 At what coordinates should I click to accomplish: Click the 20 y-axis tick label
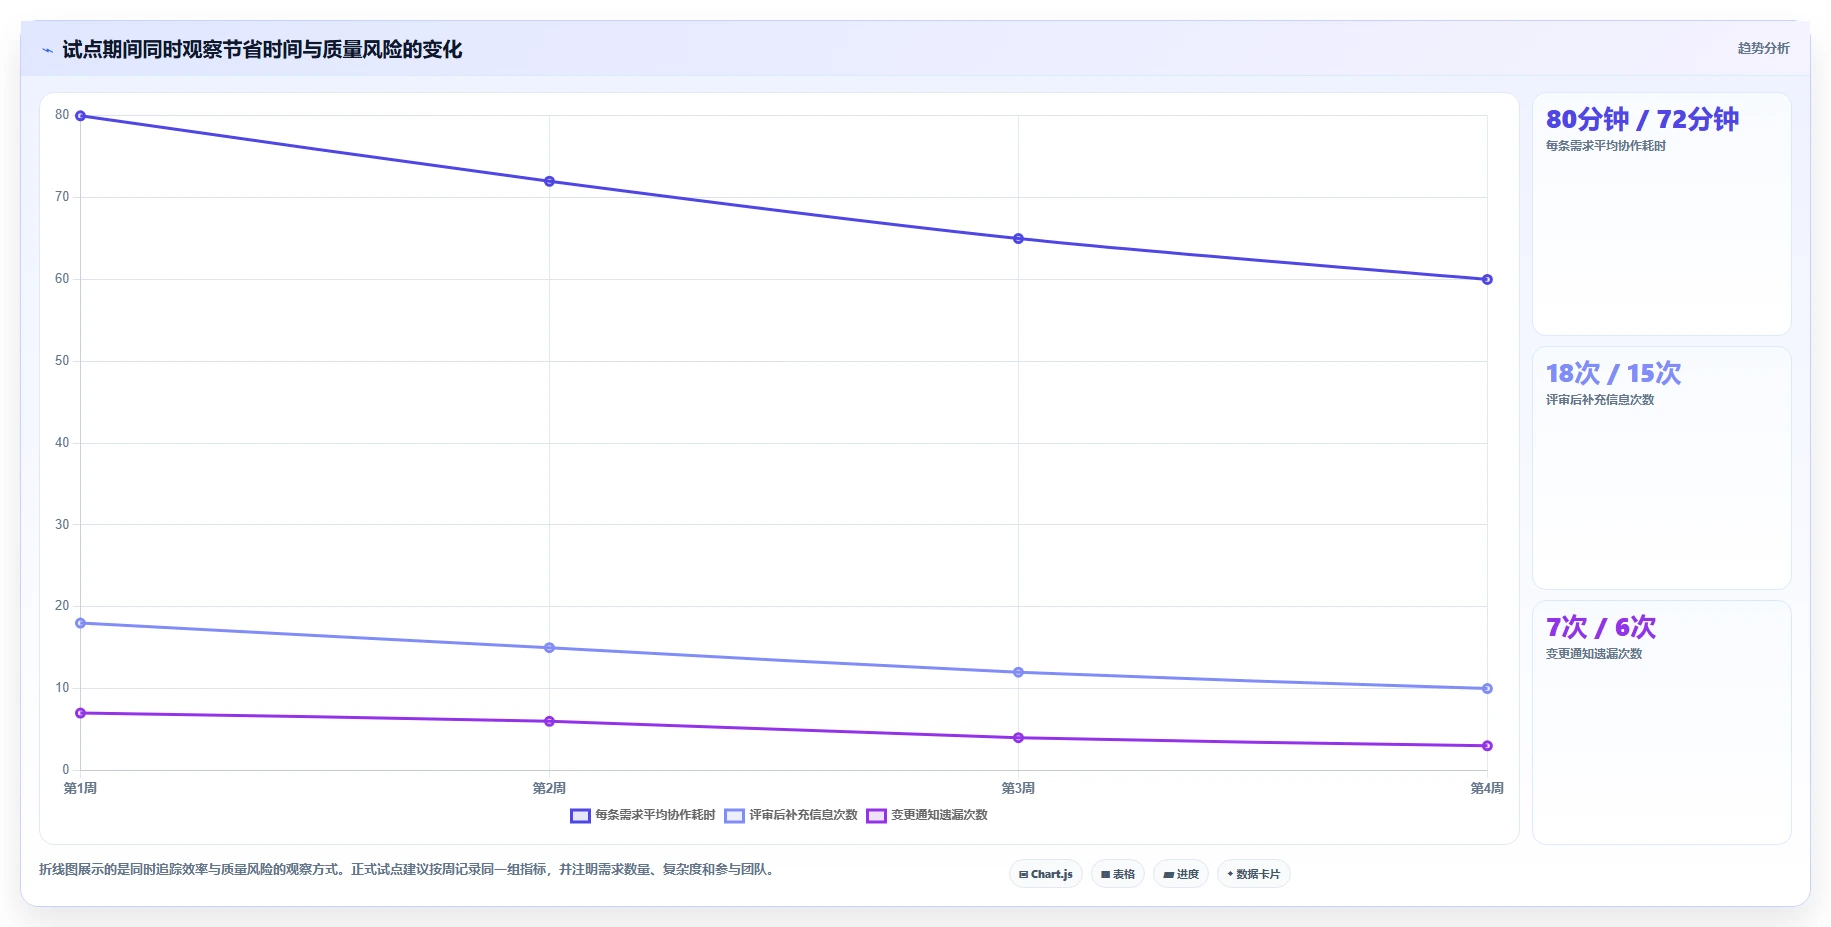[x=62, y=606]
